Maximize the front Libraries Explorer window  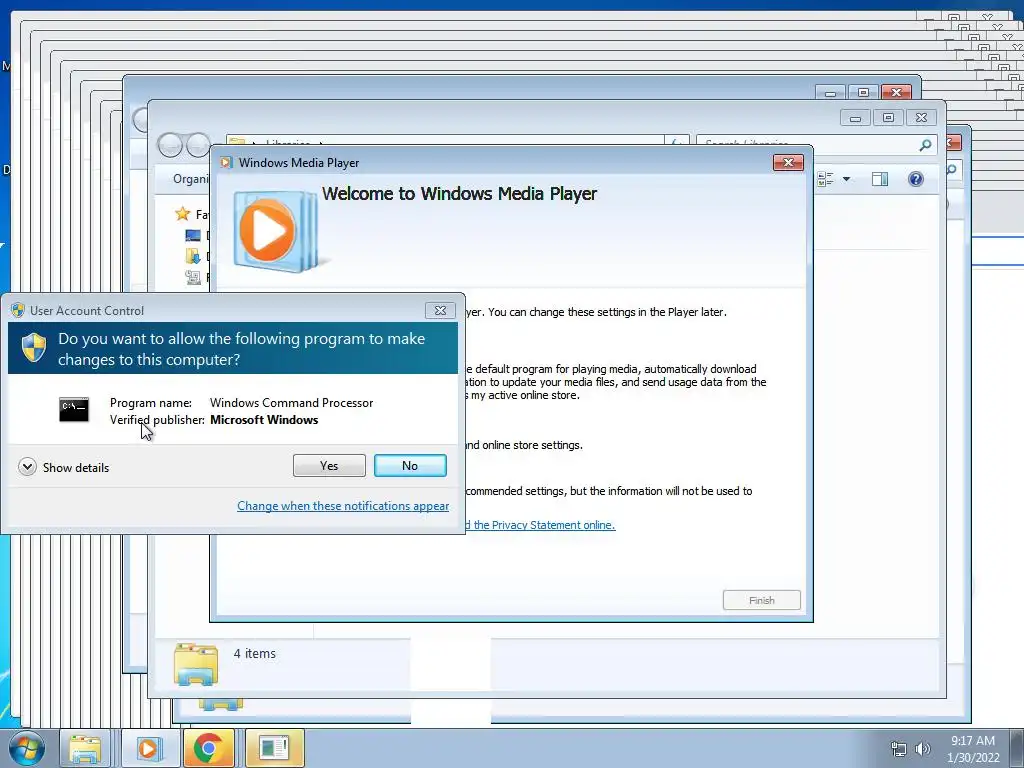point(888,118)
